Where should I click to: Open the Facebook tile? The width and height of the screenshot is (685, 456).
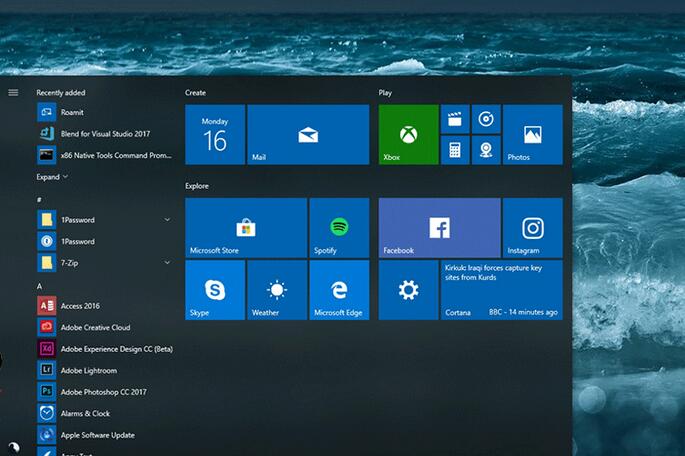[x=439, y=228]
